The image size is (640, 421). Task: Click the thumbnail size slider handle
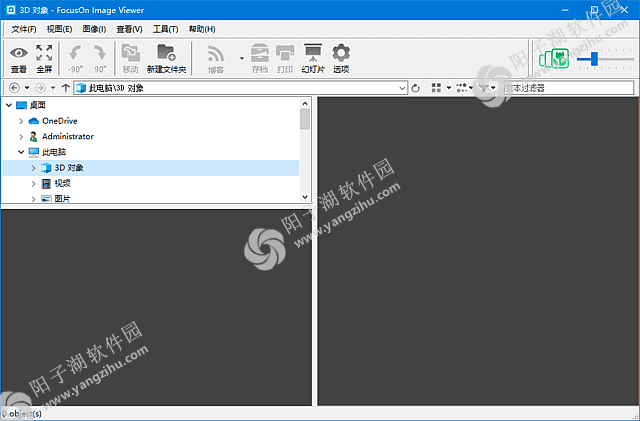[594, 59]
